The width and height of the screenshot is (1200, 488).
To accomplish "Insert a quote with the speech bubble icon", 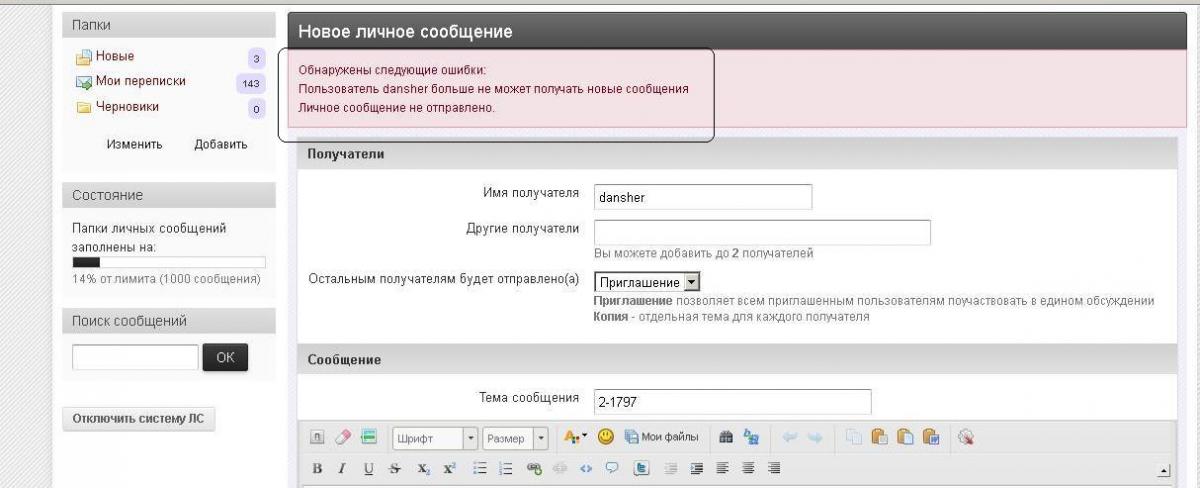I will [612, 468].
